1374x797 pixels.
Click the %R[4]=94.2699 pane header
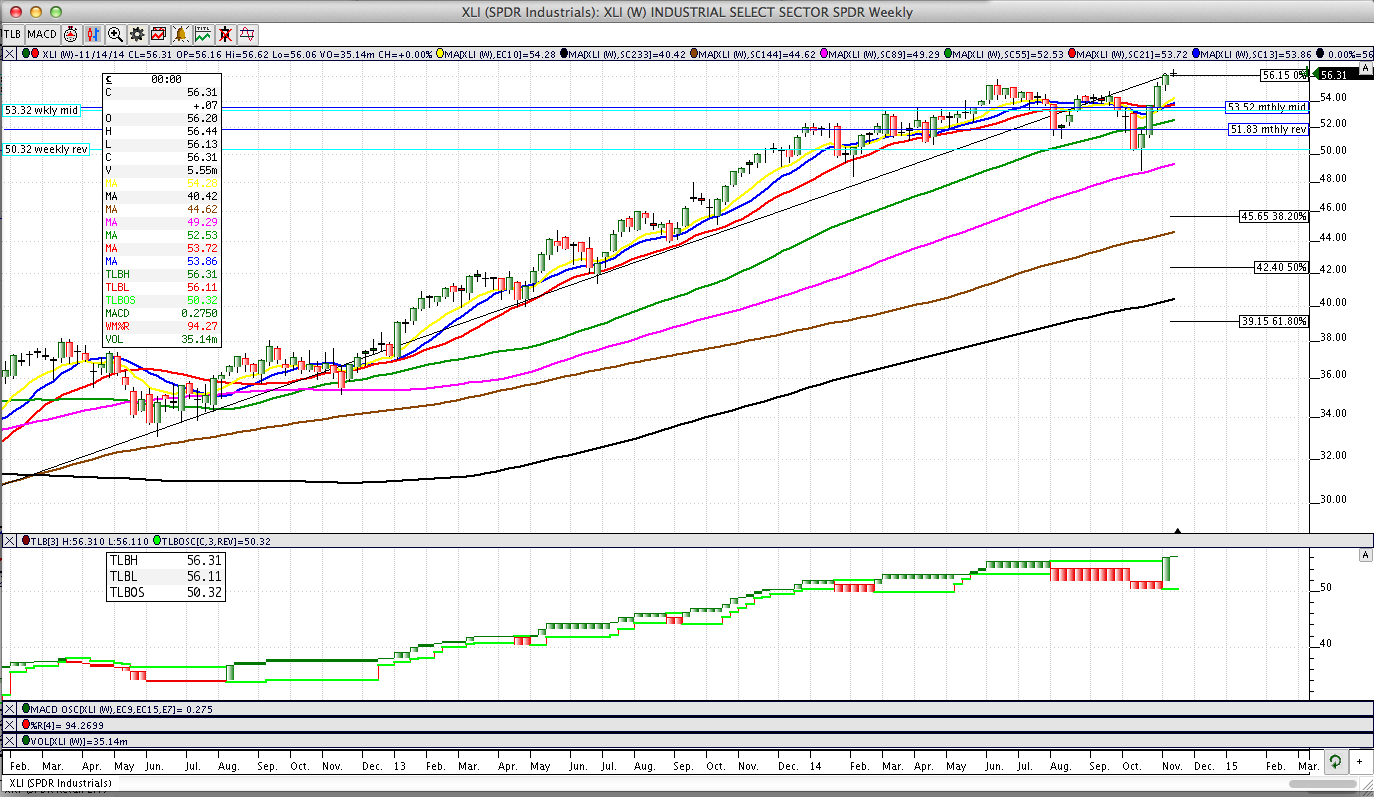pyautogui.click(x=686, y=725)
